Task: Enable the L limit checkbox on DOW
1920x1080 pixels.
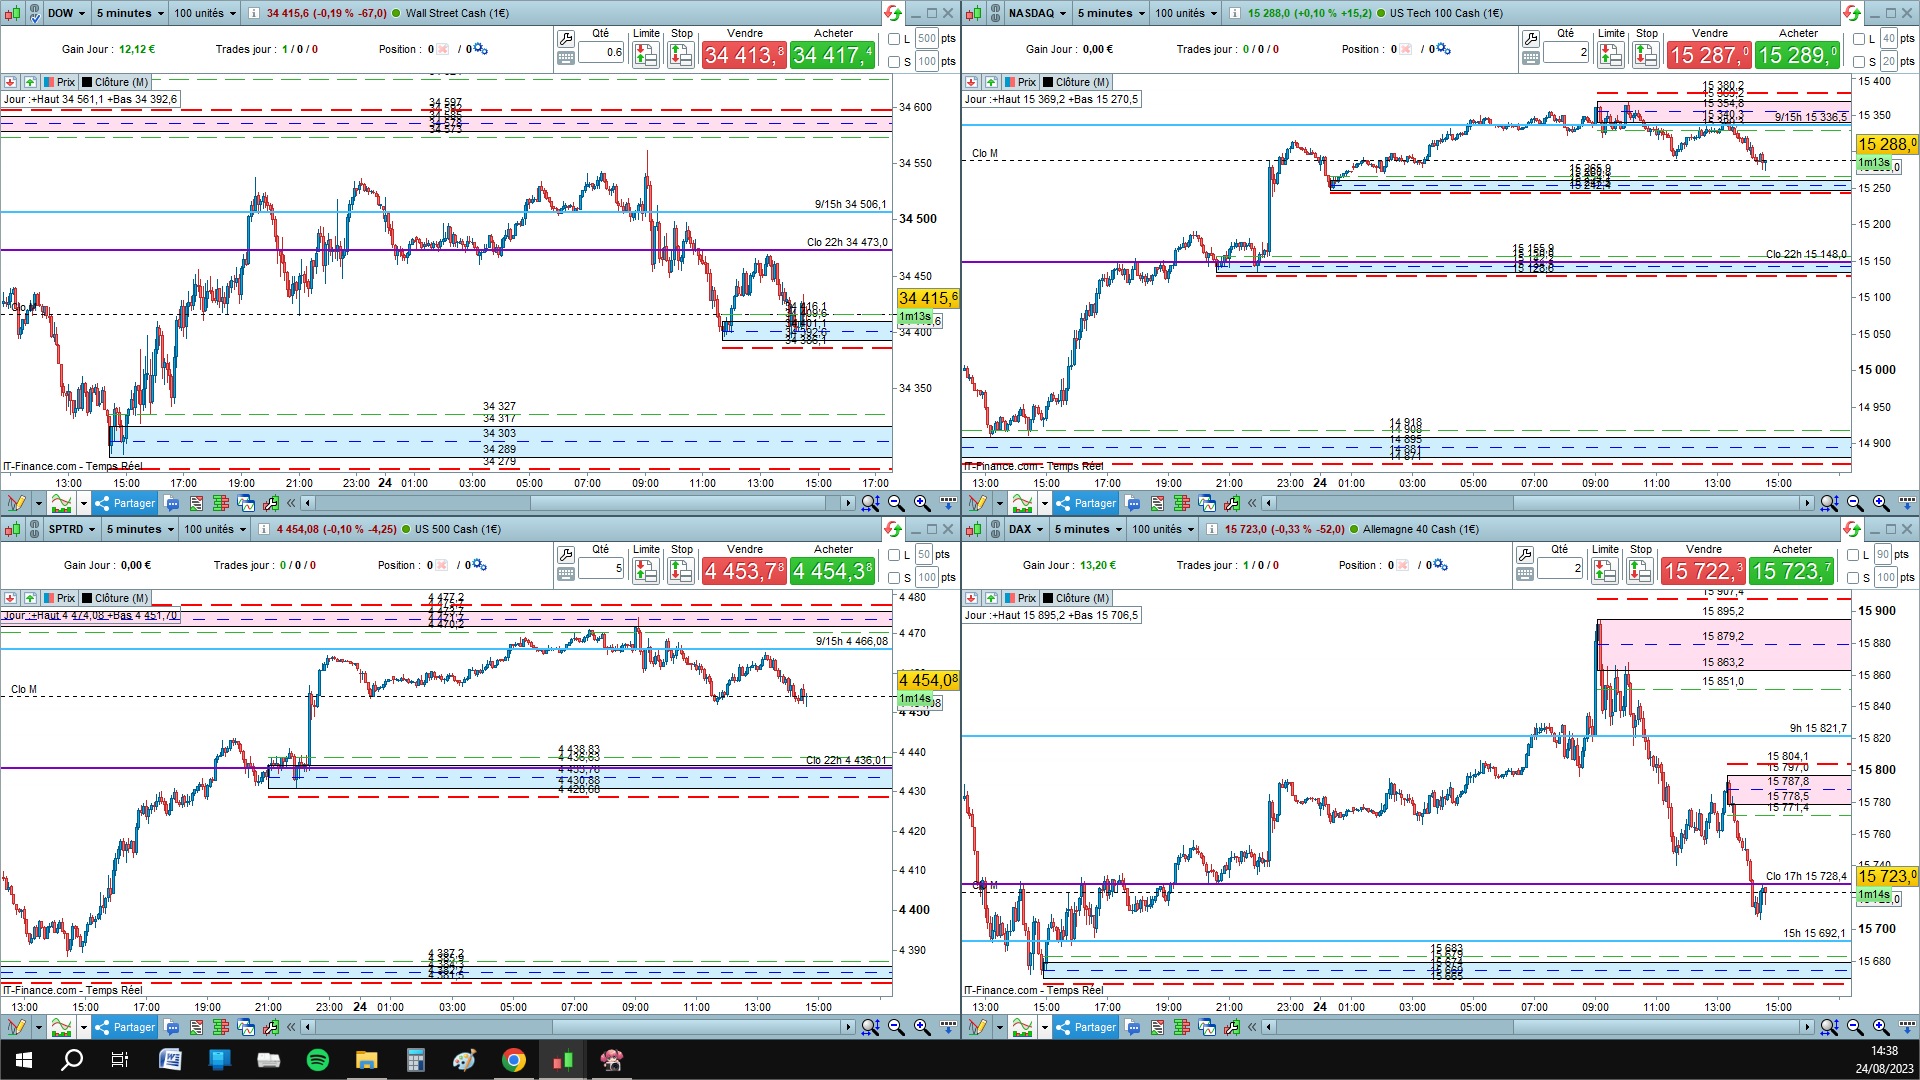Action: coord(894,39)
